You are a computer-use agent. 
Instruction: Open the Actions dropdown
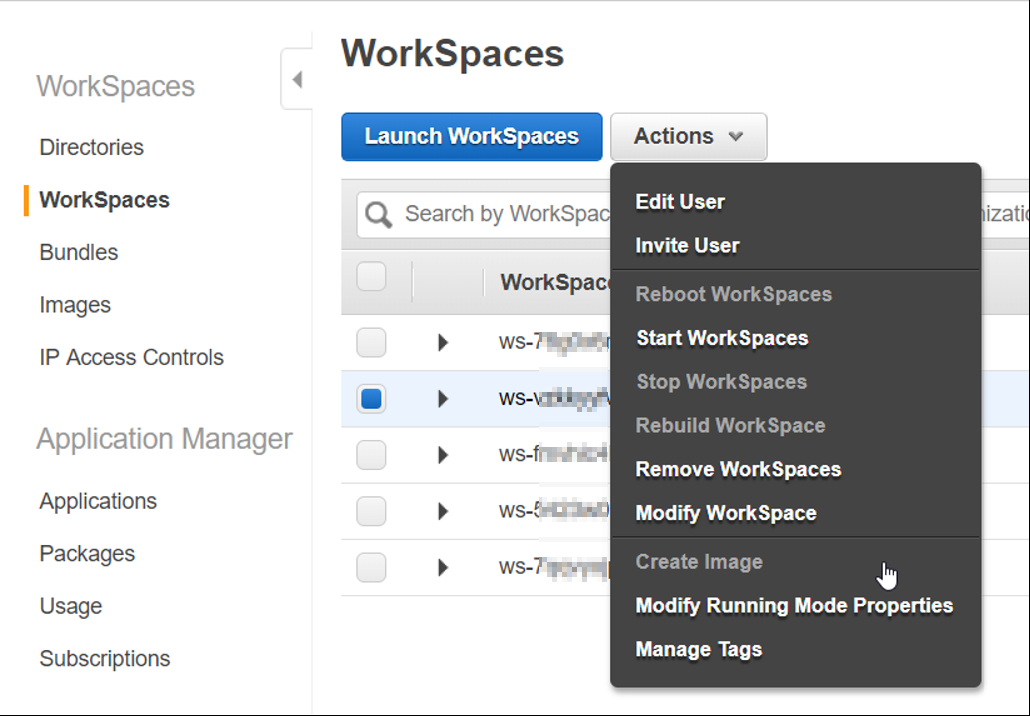pos(688,136)
